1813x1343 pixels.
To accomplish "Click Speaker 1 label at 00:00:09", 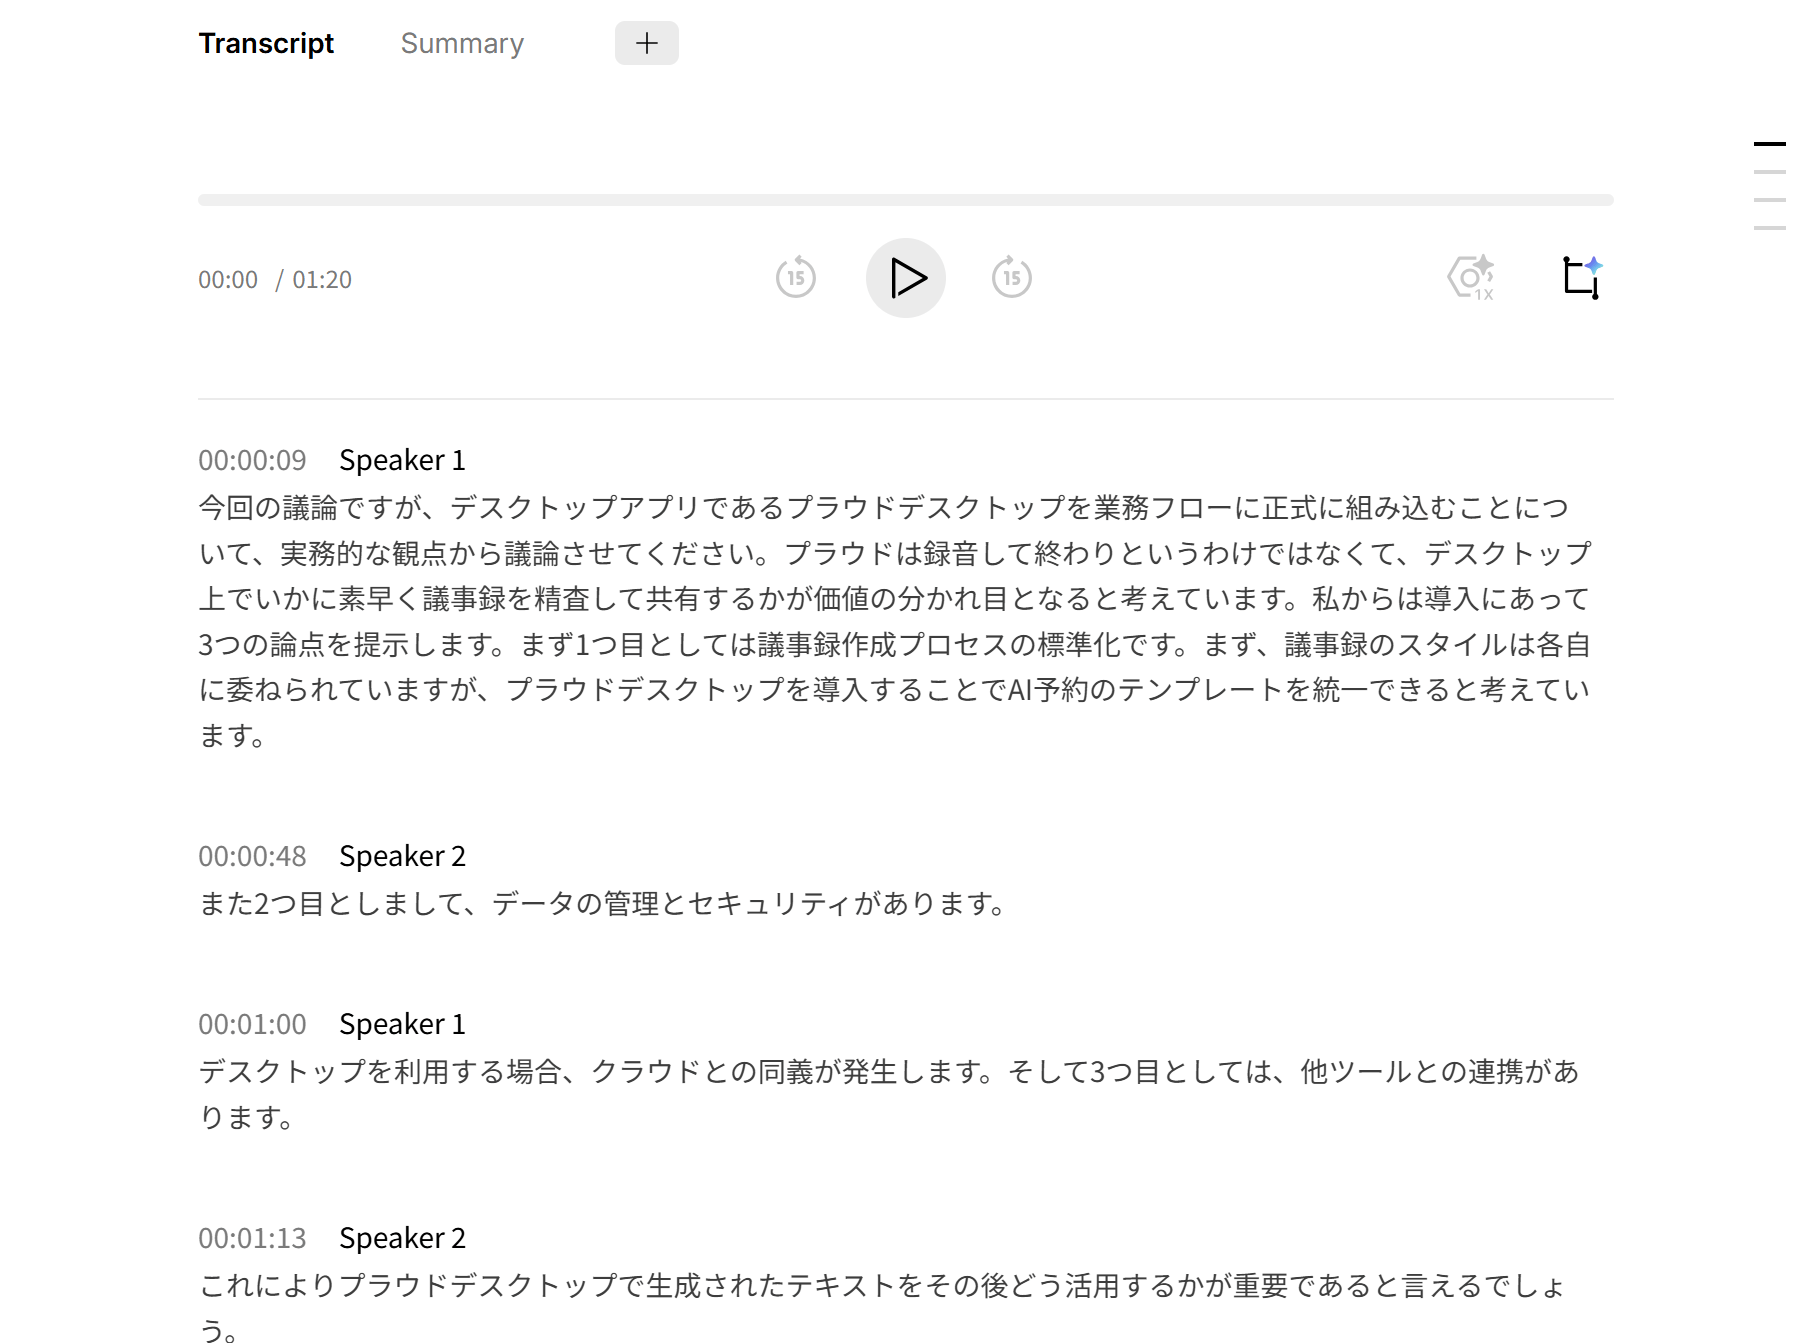I will (402, 460).
